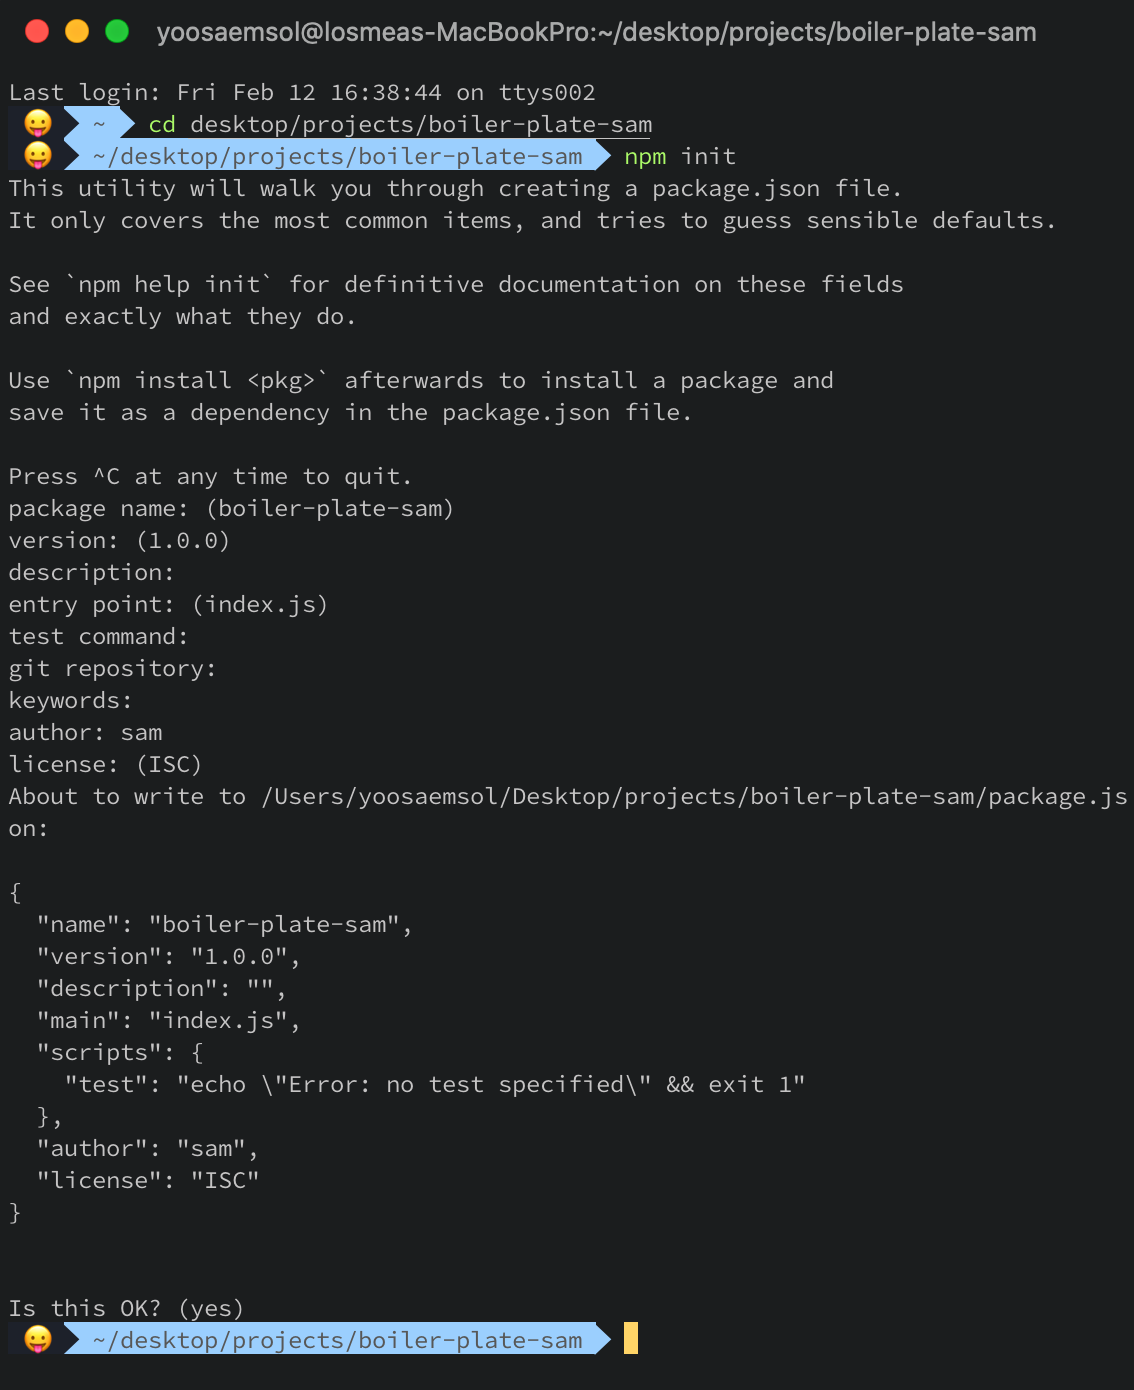Click the underlined desktop/projects/boiler-plate-sam path argument
The width and height of the screenshot is (1134, 1390).
421,125
